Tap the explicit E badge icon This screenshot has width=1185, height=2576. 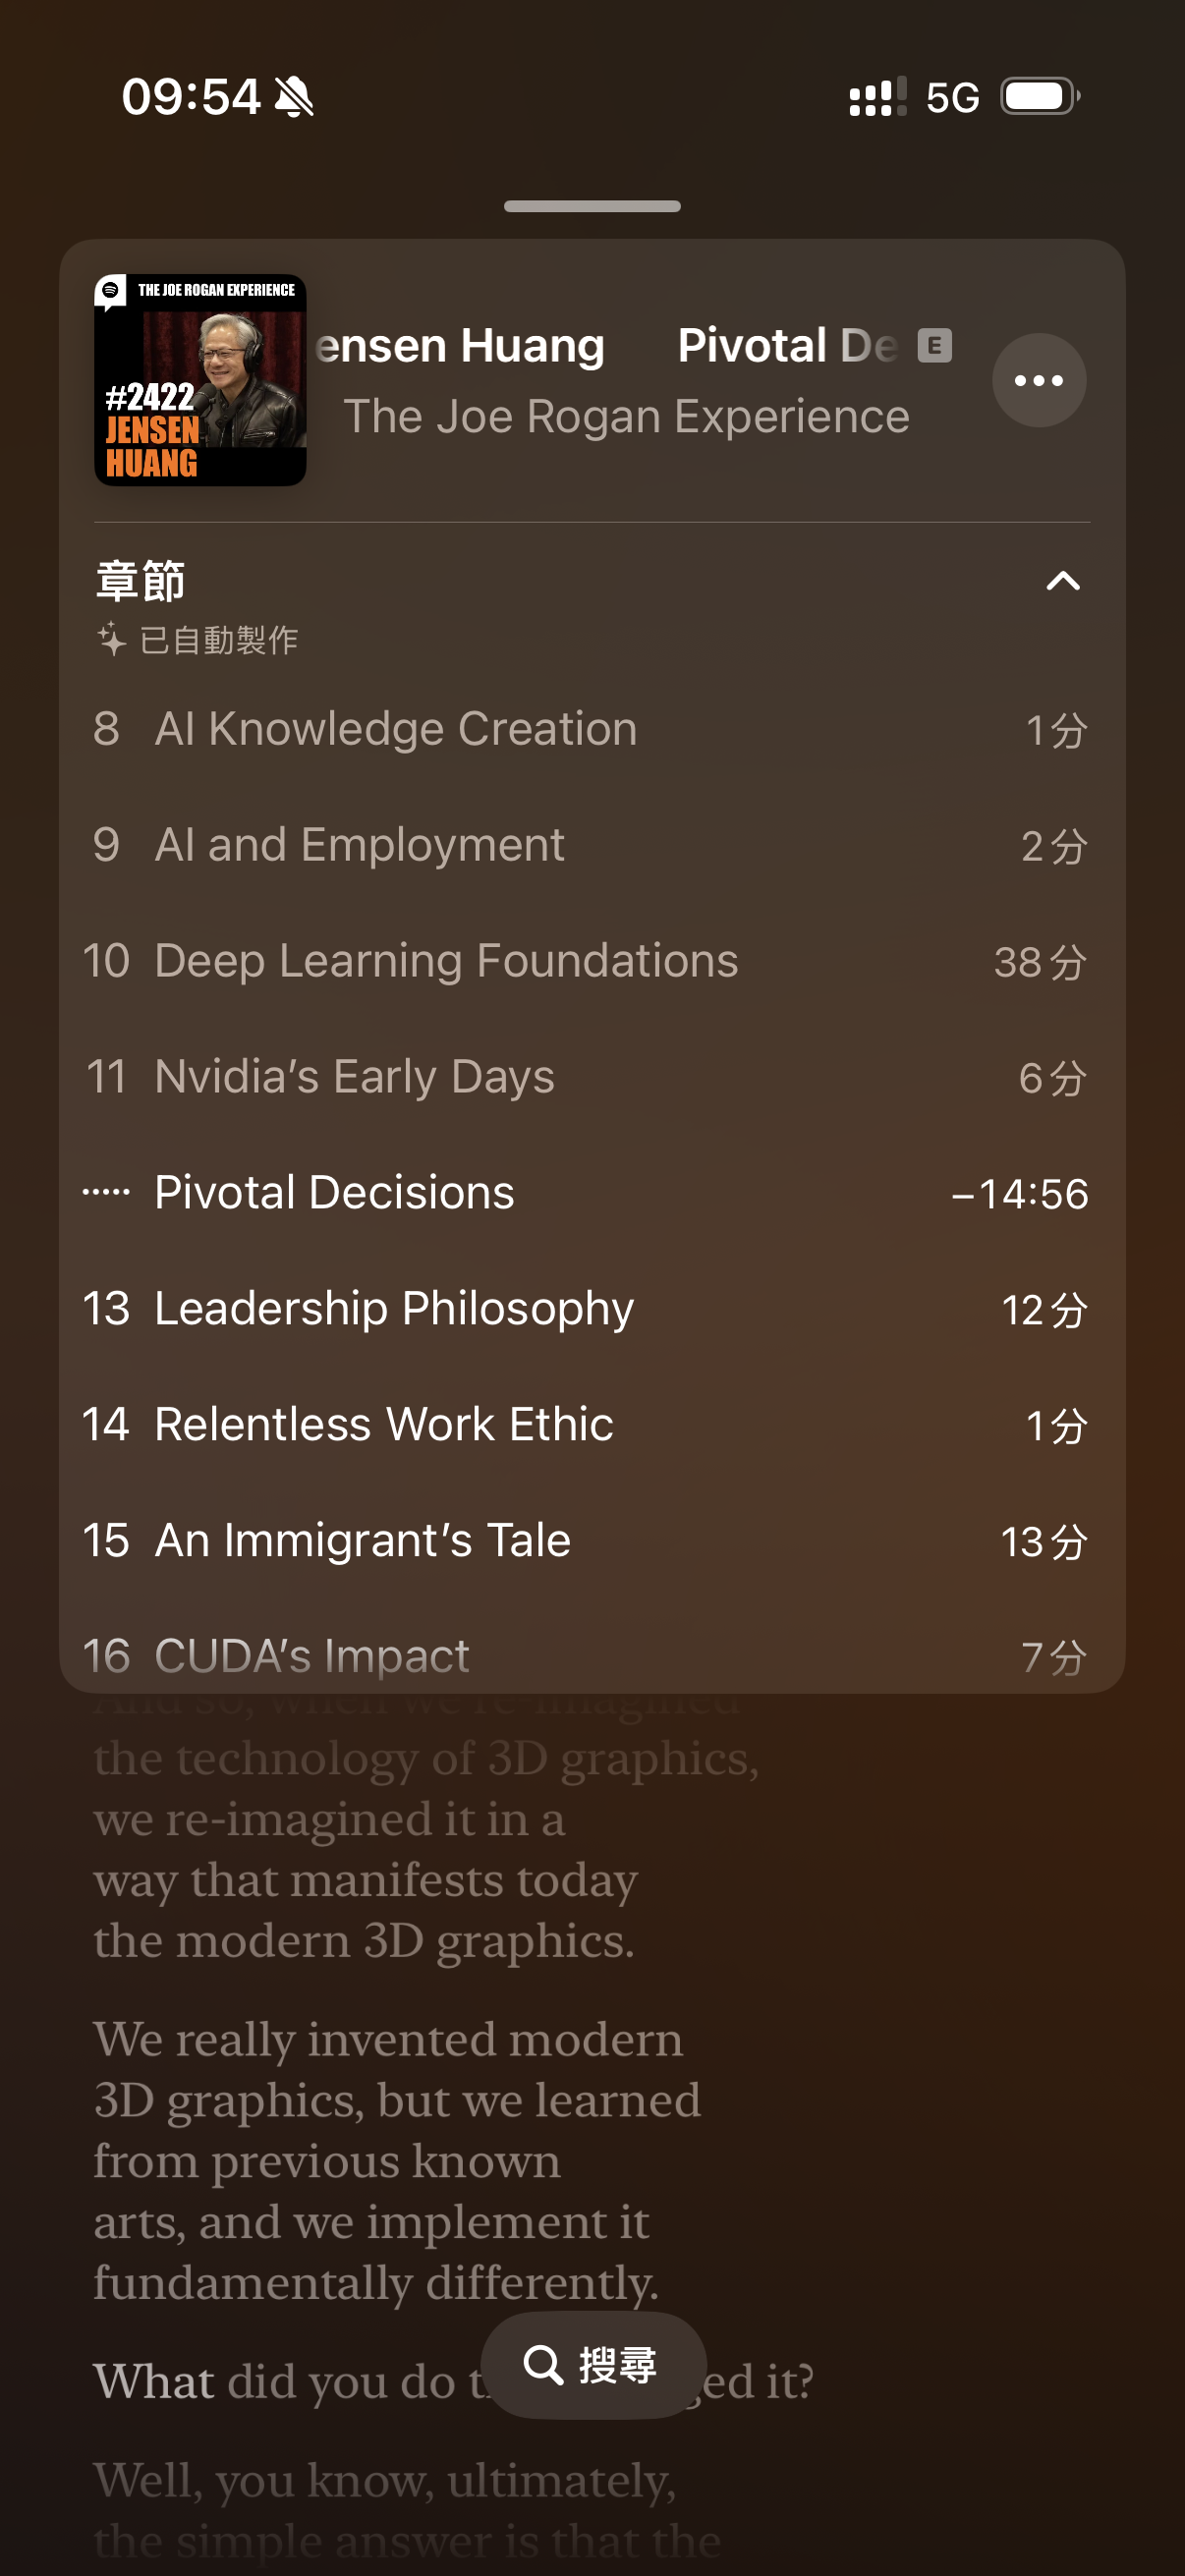[934, 346]
